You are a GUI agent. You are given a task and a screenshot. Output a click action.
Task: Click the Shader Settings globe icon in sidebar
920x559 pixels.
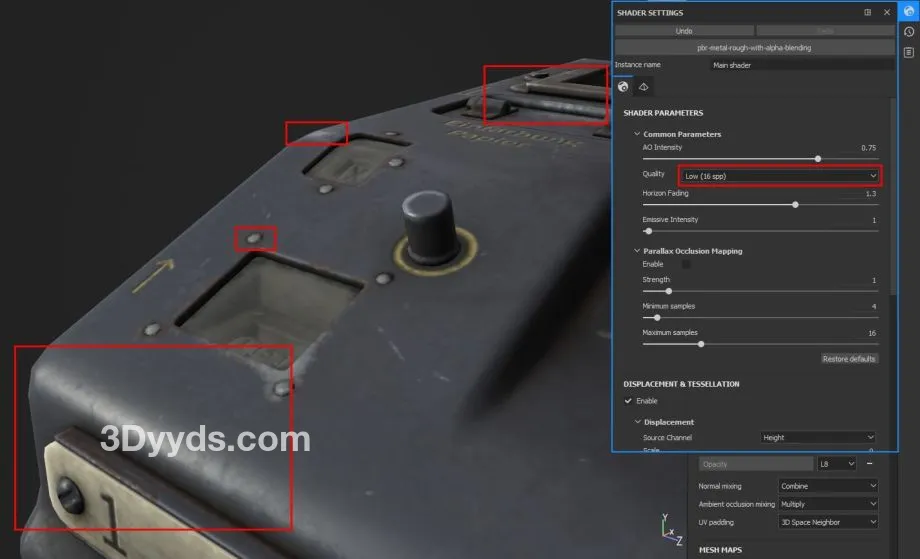click(x=908, y=12)
